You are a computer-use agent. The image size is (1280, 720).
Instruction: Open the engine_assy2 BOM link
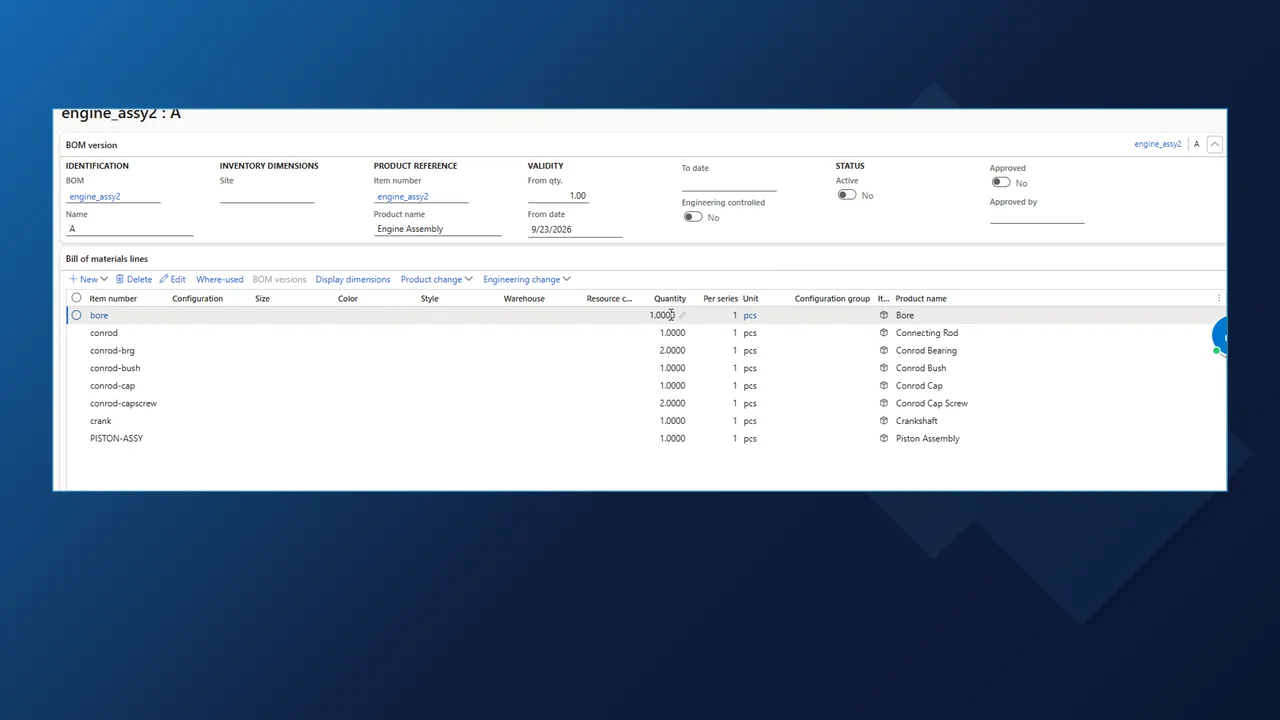pos(95,197)
